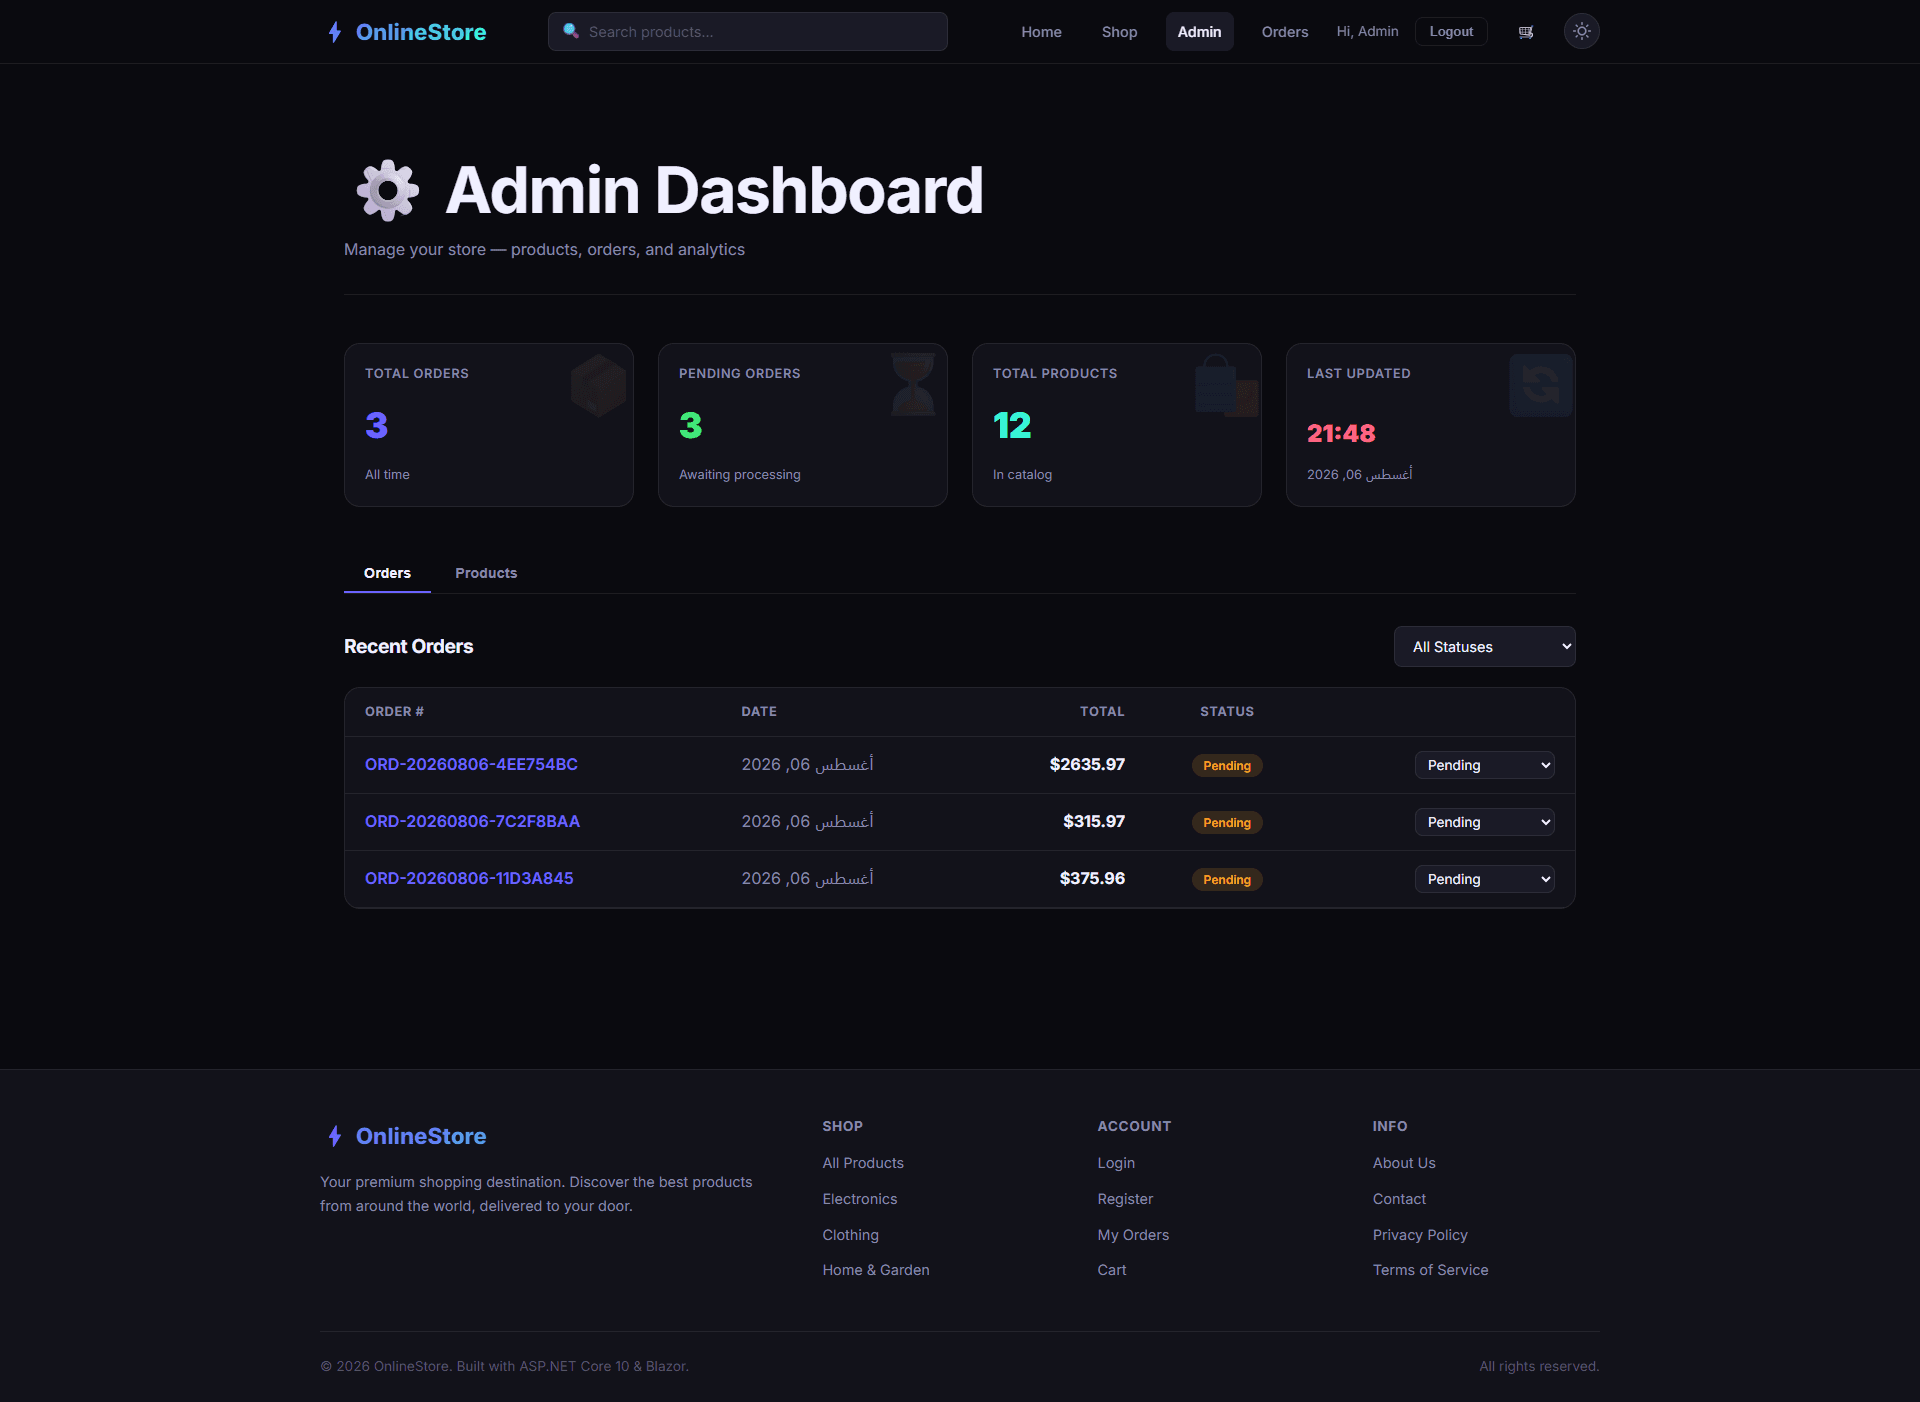Image resolution: width=1920 pixels, height=1402 pixels.
Task: Open Shop from the navigation bar
Action: (x=1119, y=32)
